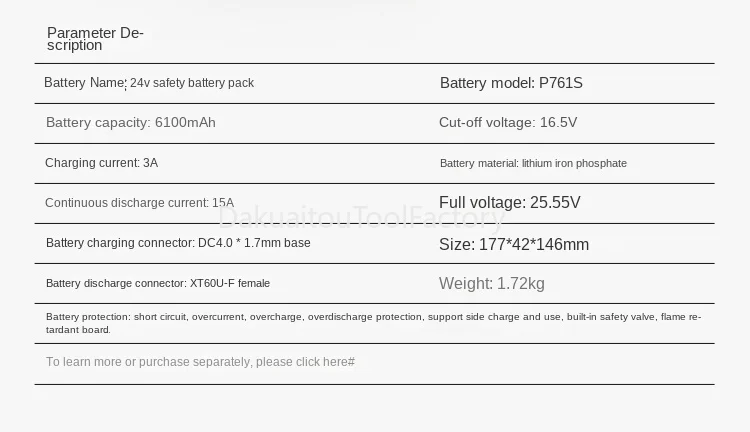Screen dimensions: 750x432
Task: Click the Battery model P761S cell
Action: [x=511, y=83]
